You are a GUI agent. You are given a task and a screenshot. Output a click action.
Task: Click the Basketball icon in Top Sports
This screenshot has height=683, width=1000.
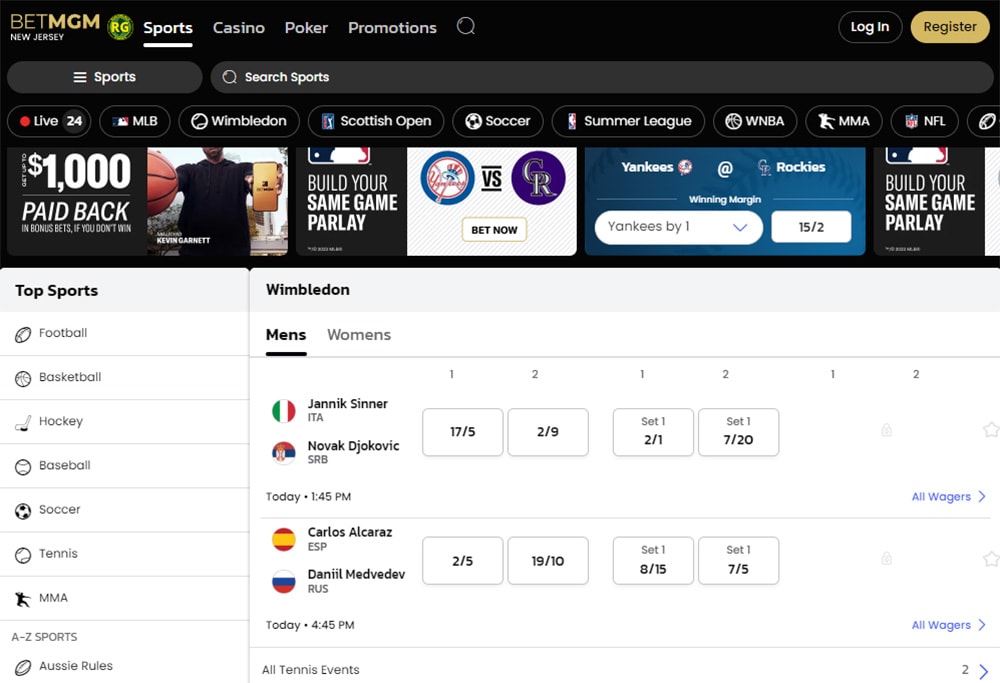(x=23, y=378)
